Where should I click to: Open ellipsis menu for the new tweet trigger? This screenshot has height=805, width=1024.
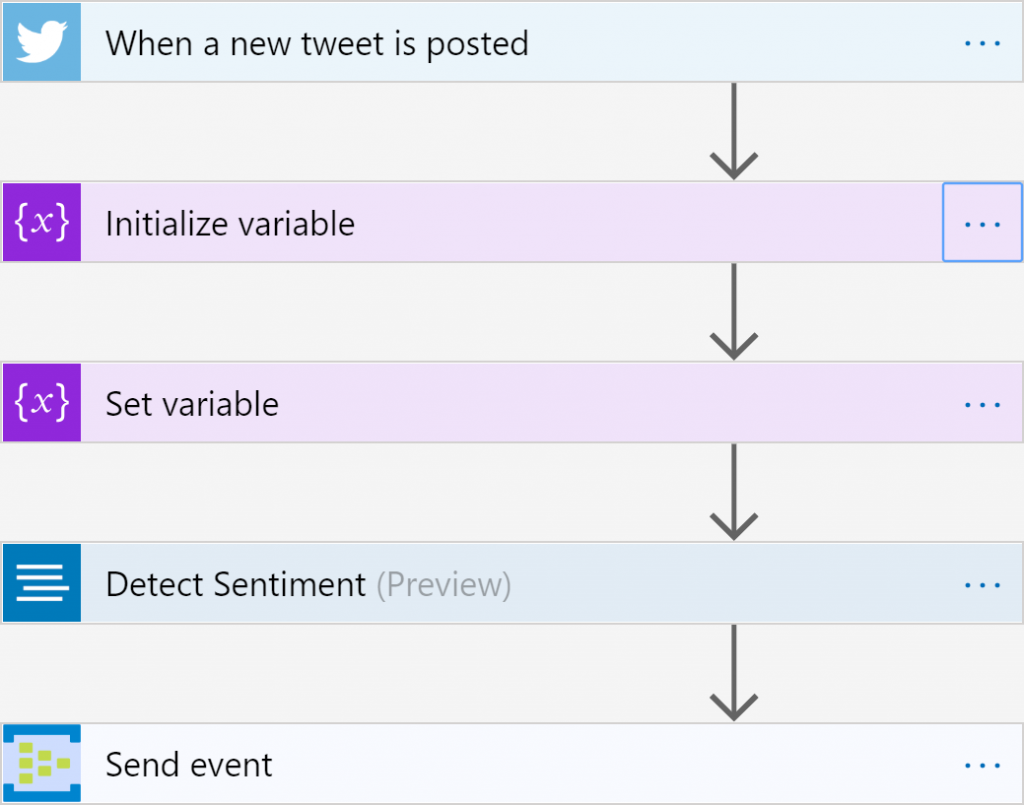982,44
